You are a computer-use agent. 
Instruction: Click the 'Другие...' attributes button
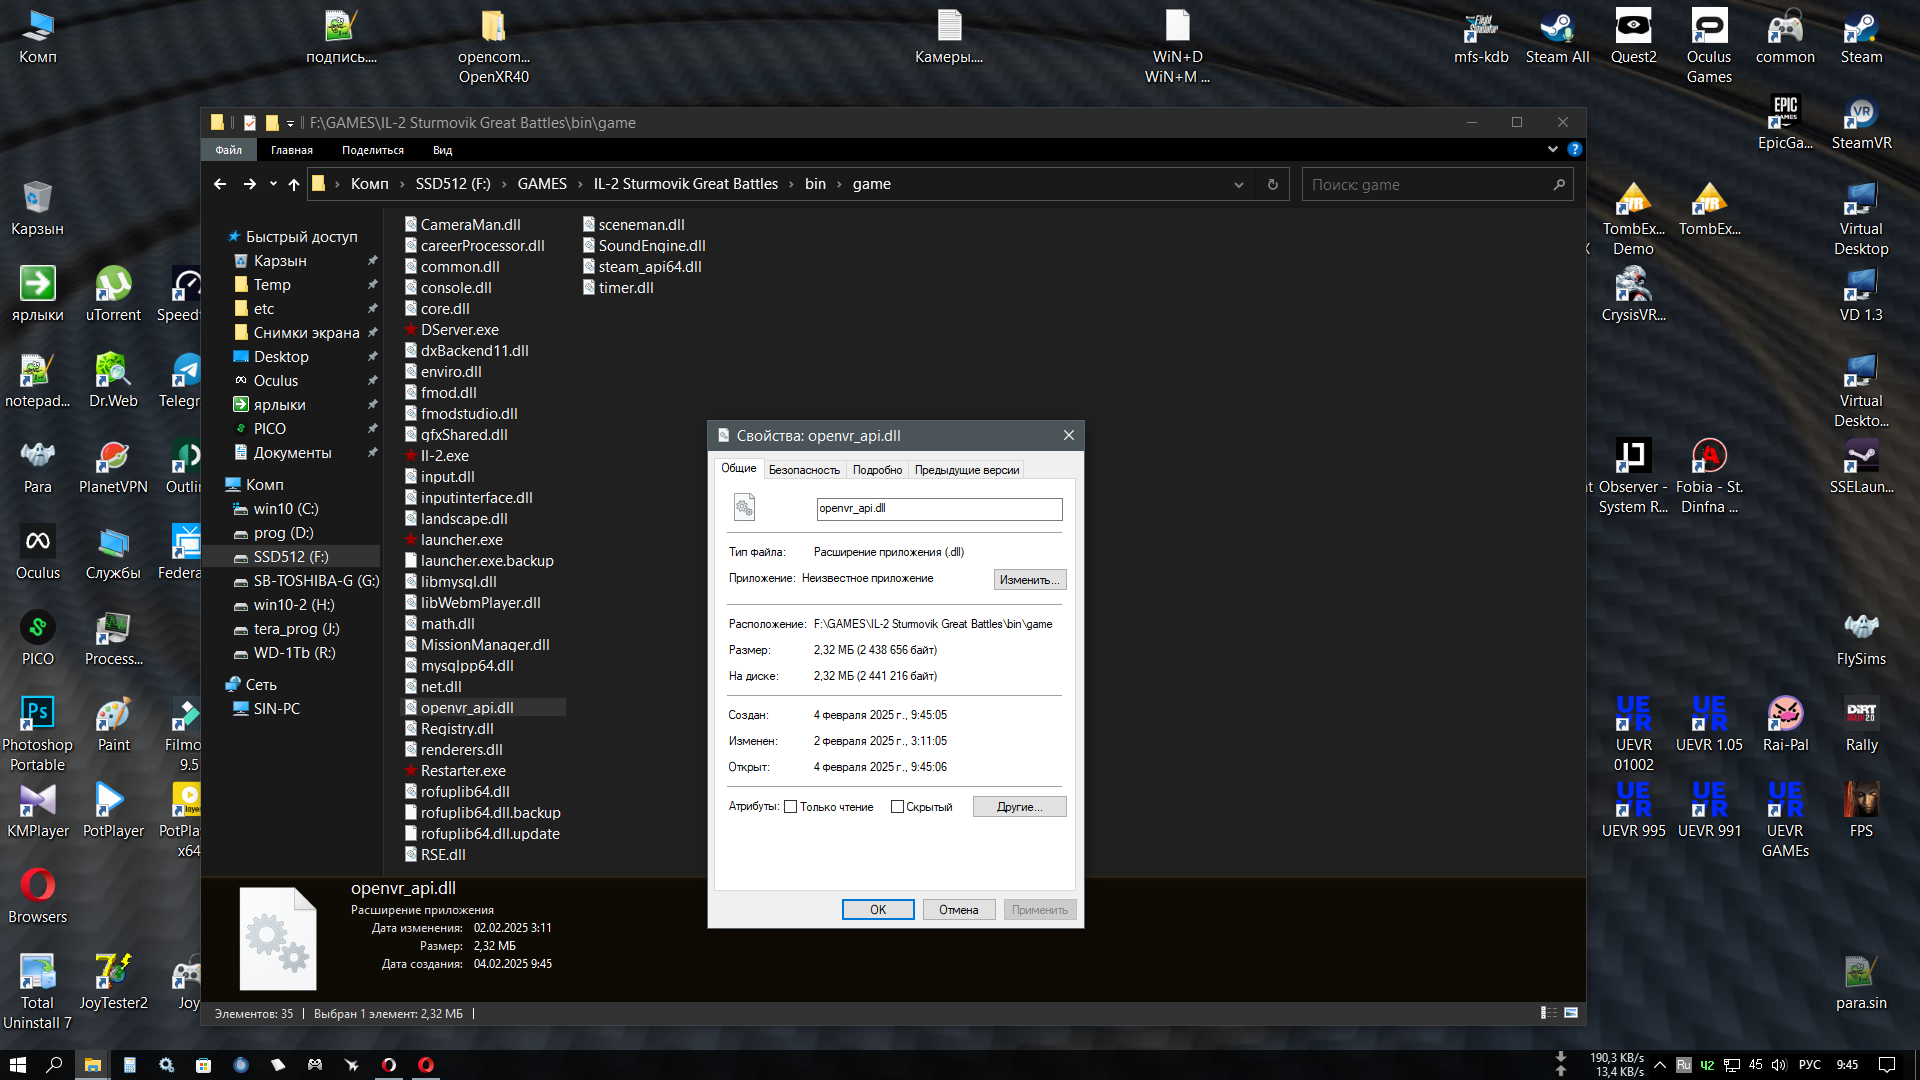(x=1019, y=807)
